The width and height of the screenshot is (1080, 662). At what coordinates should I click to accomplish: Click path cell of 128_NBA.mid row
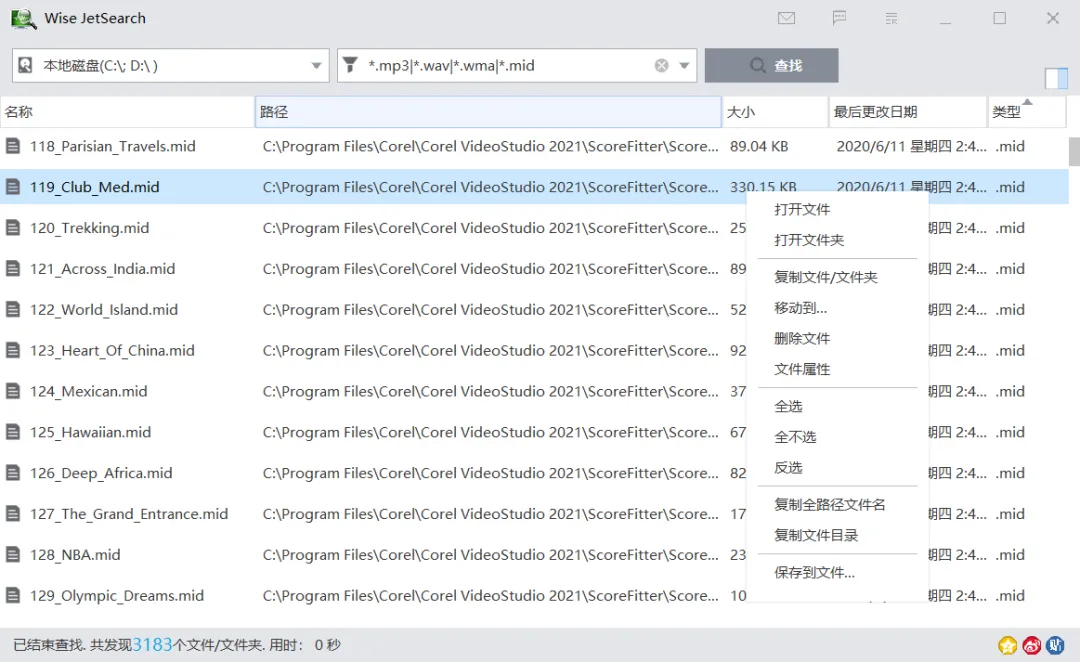pyautogui.click(x=490, y=555)
